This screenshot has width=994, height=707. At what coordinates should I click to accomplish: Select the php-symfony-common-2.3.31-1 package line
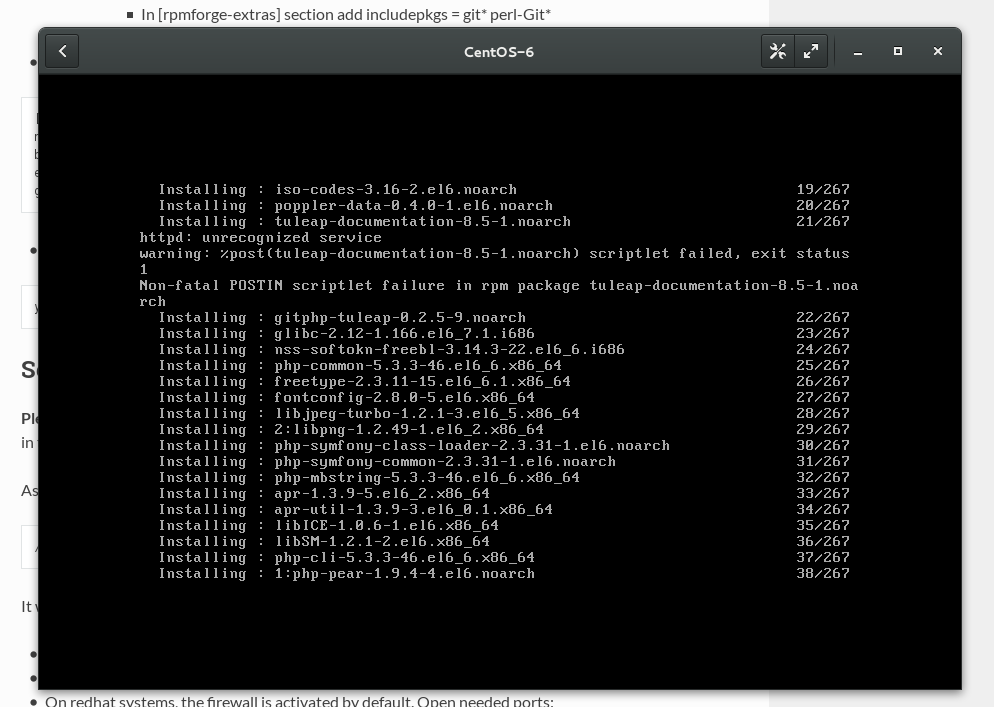pyautogui.click(x=504, y=462)
